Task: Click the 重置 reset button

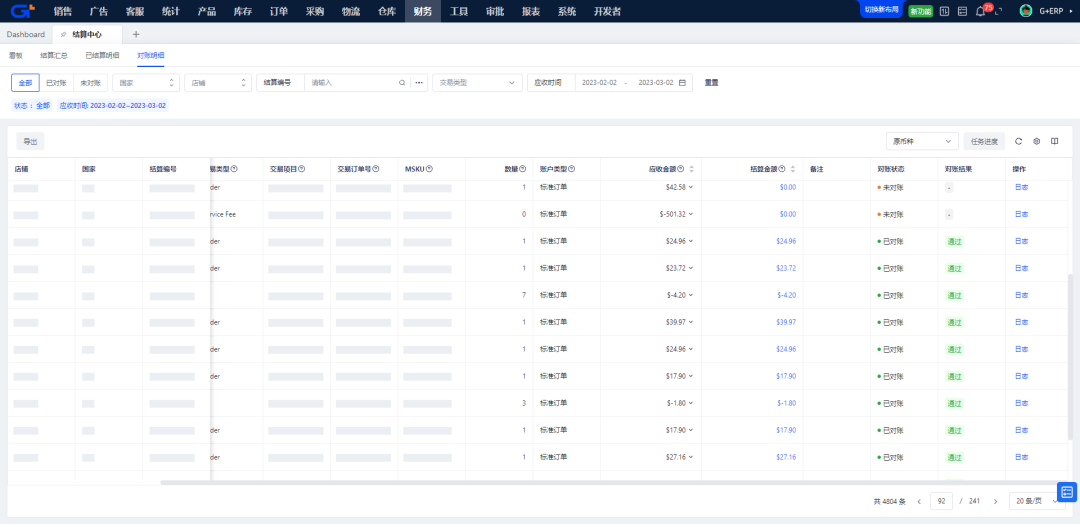Action: [x=711, y=83]
